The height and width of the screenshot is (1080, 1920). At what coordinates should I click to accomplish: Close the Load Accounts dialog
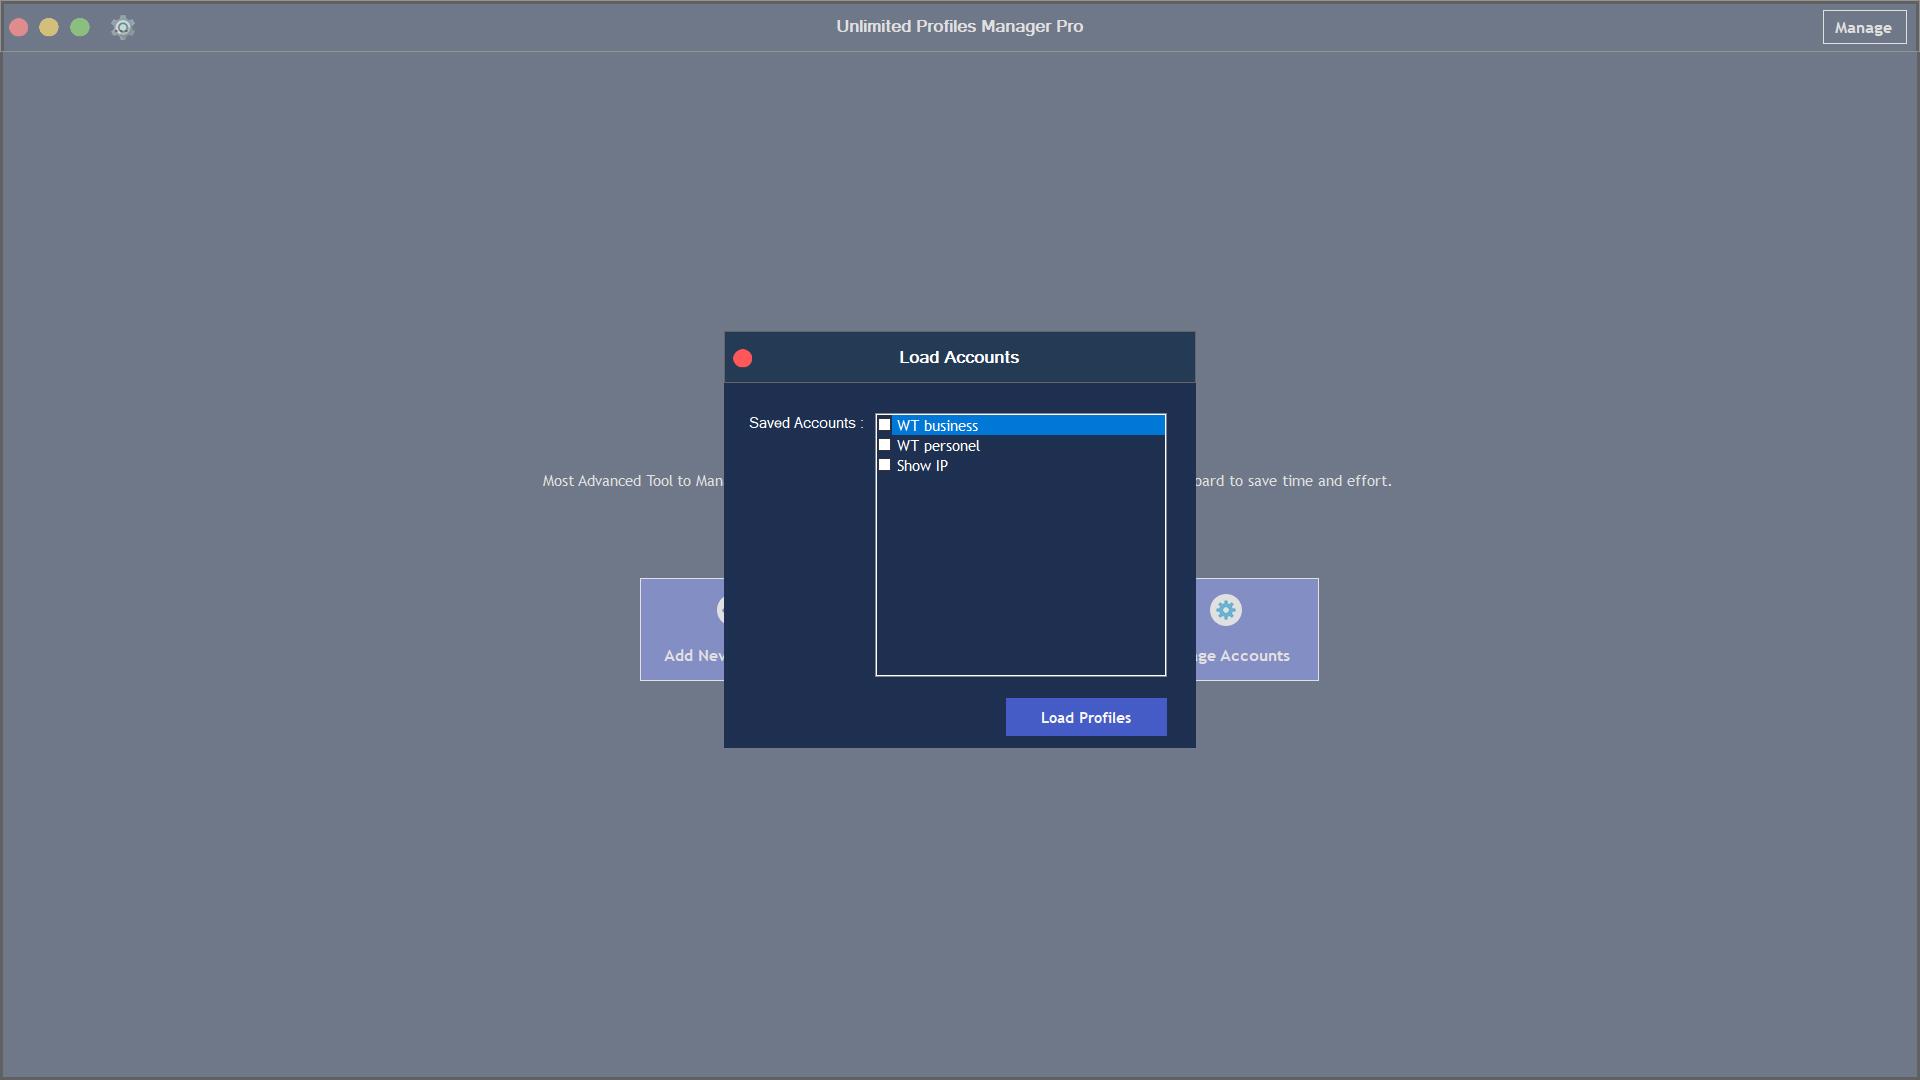point(742,358)
